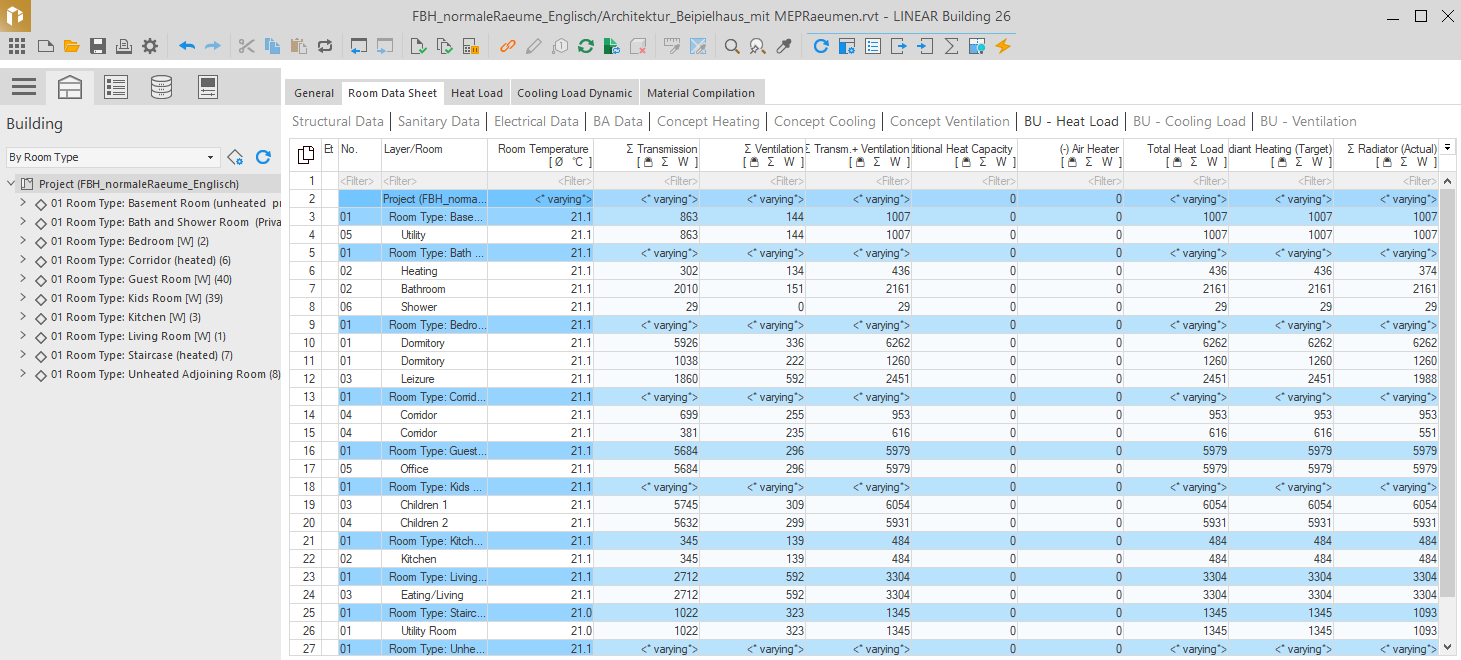Open the app grid menu icon
The height and width of the screenshot is (660, 1461).
click(x=17, y=46)
